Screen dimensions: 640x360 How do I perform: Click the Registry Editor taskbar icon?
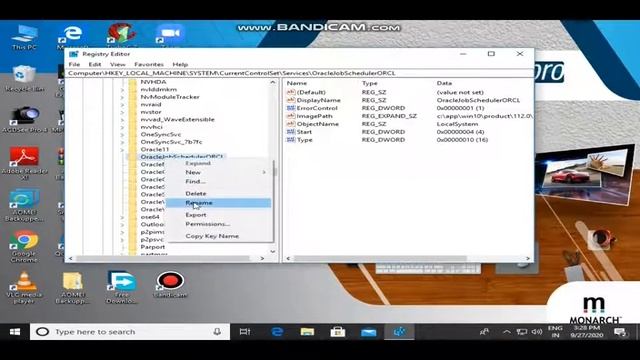[x=399, y=332]
